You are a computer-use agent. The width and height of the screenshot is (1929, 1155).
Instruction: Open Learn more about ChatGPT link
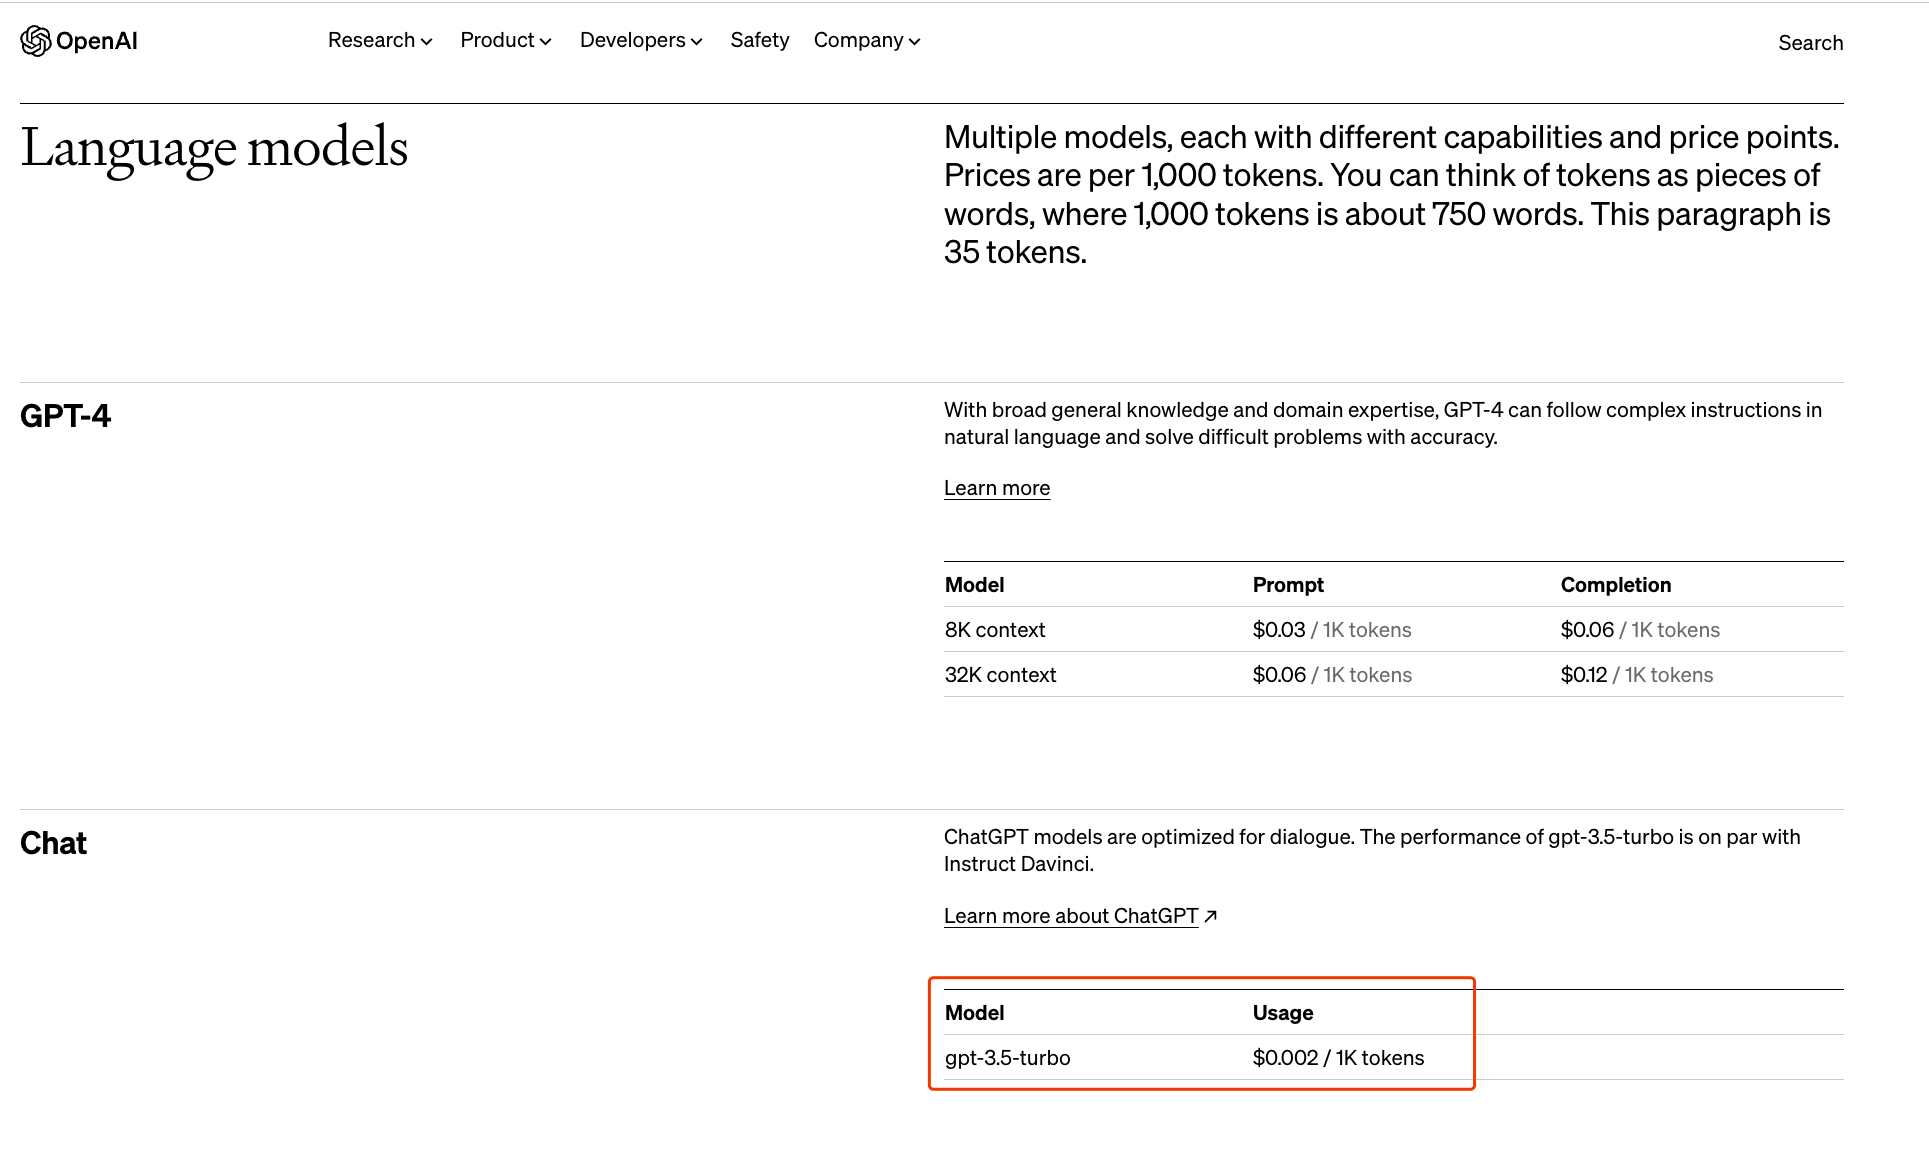1071,916
